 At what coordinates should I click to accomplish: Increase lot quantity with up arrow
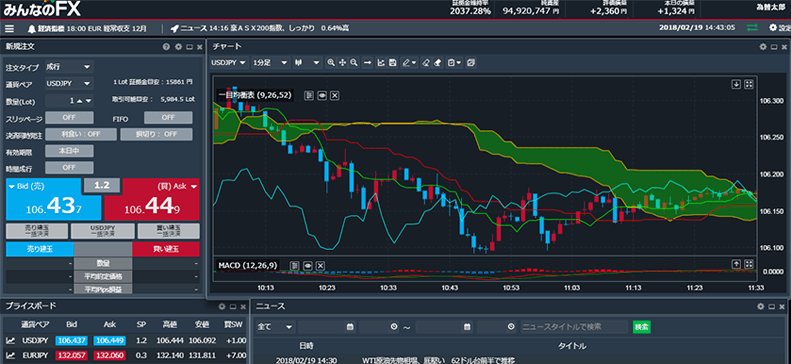(x=79, y=101)
